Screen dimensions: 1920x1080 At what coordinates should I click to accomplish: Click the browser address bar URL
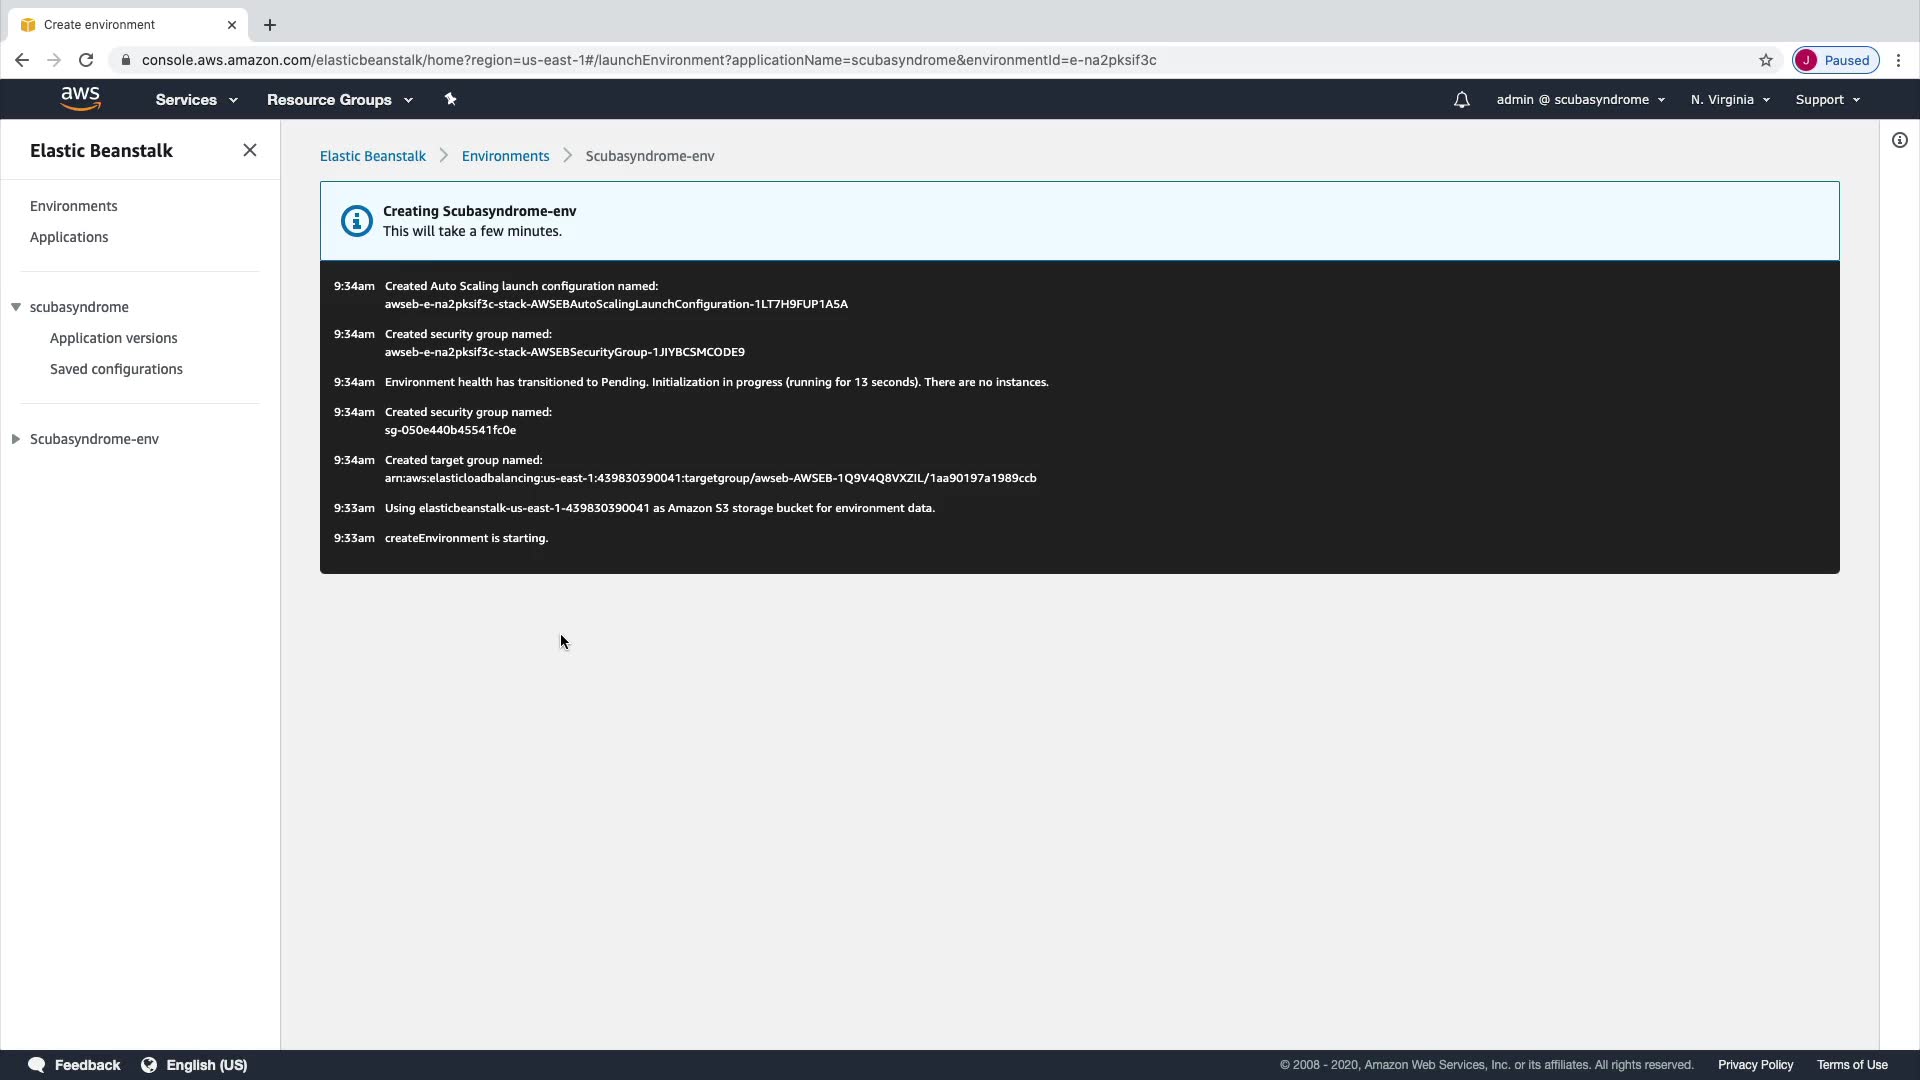[x=648, y=60]
